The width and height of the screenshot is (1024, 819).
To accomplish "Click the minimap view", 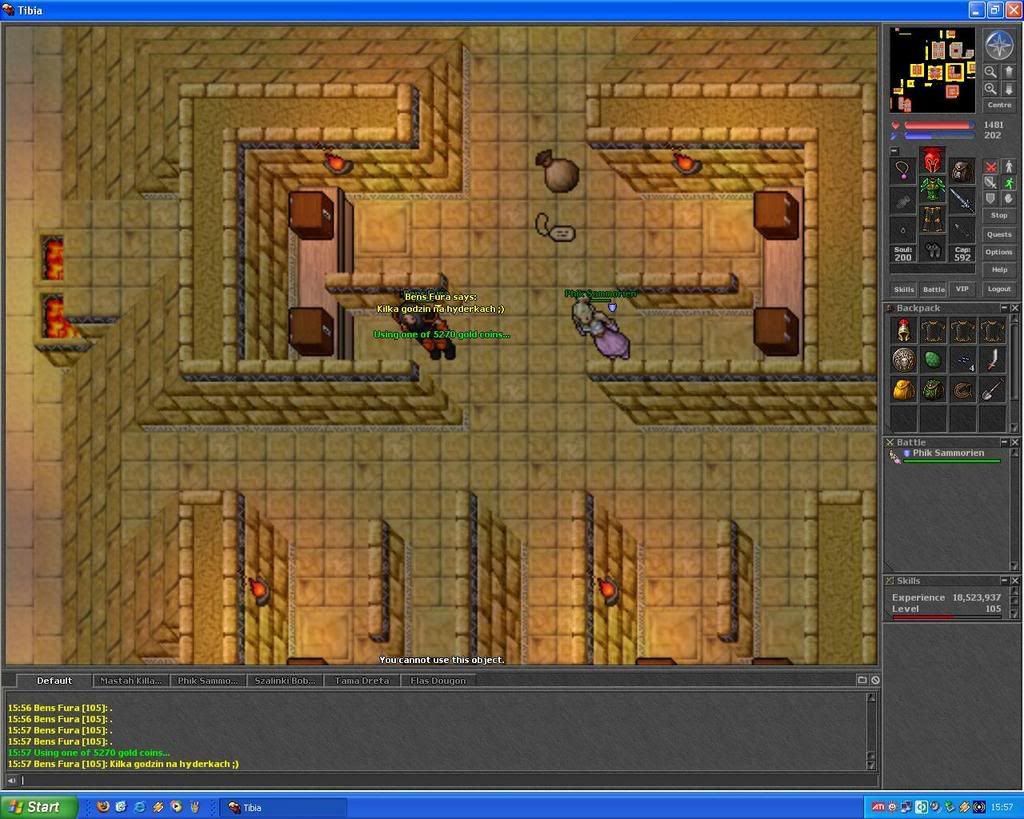I will tap(933, 70).
